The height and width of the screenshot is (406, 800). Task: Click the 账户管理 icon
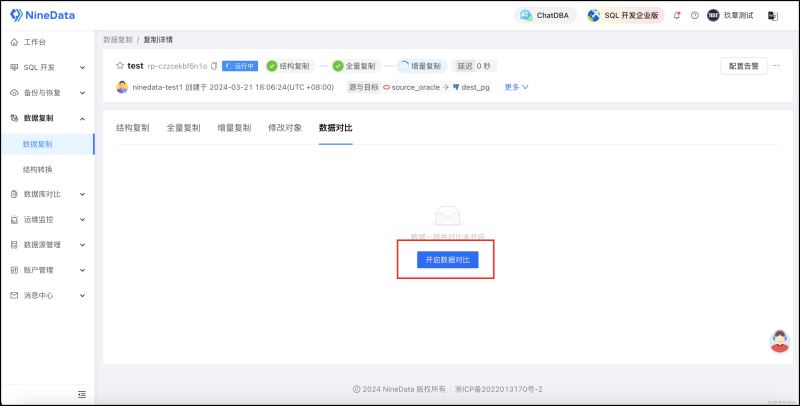click(14, 270)
